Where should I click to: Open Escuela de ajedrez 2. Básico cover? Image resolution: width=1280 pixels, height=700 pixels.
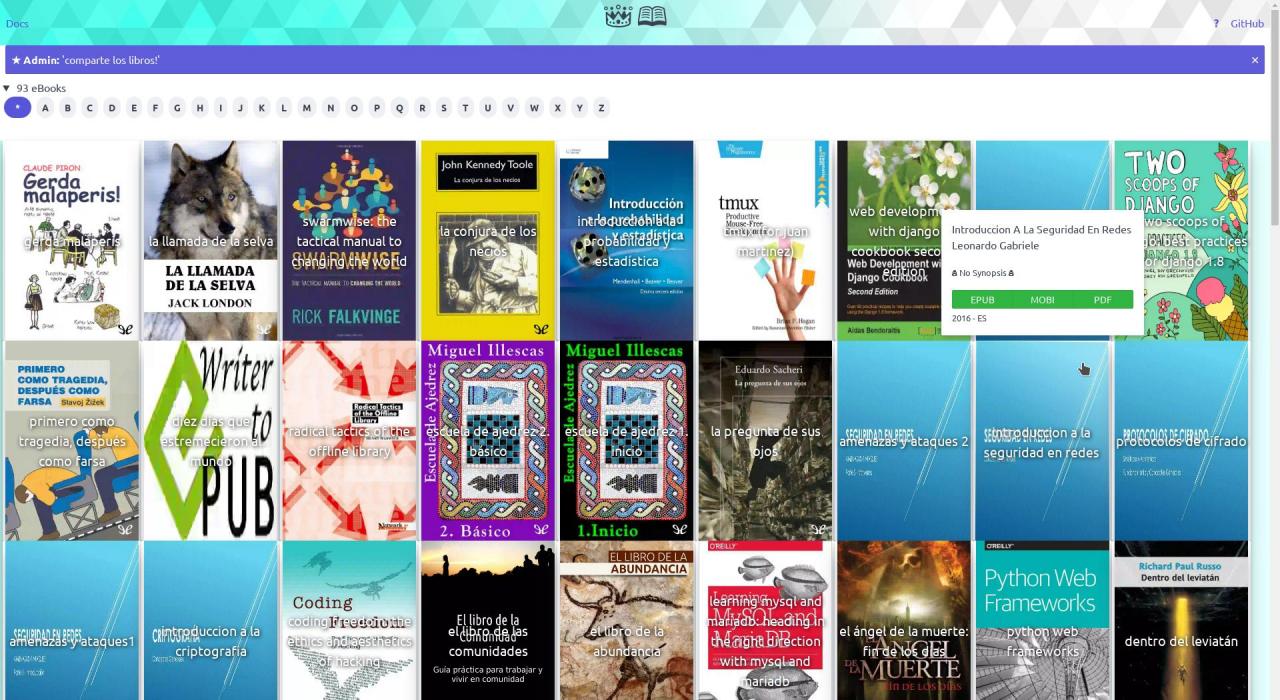pyautogui.click(x=488, y=440)
